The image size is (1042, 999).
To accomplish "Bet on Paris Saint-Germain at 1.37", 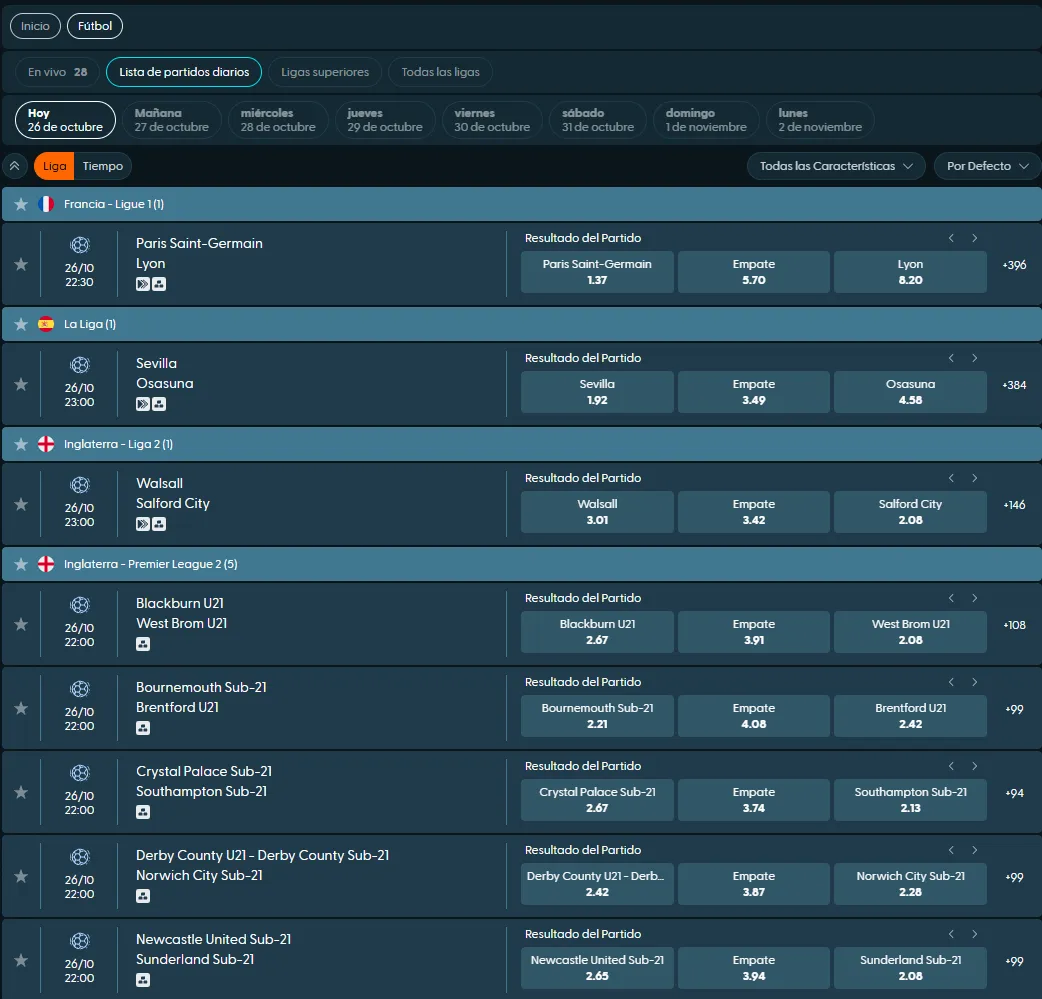I will 597,272.
